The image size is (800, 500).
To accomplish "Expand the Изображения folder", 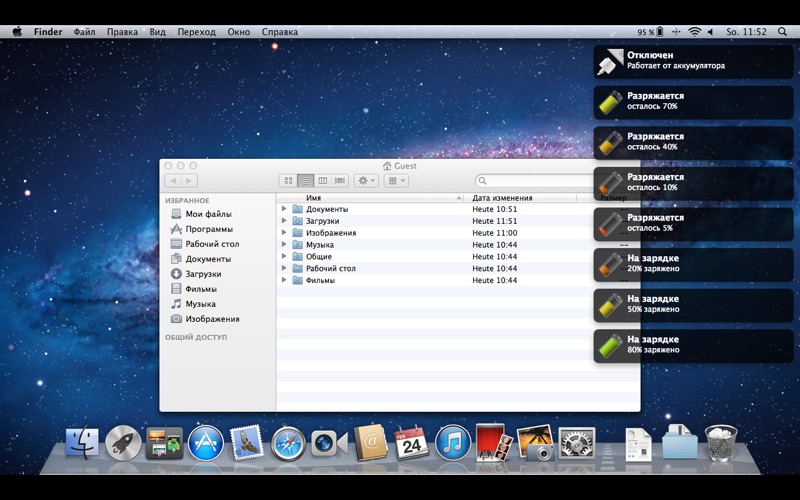I will 284,232.
